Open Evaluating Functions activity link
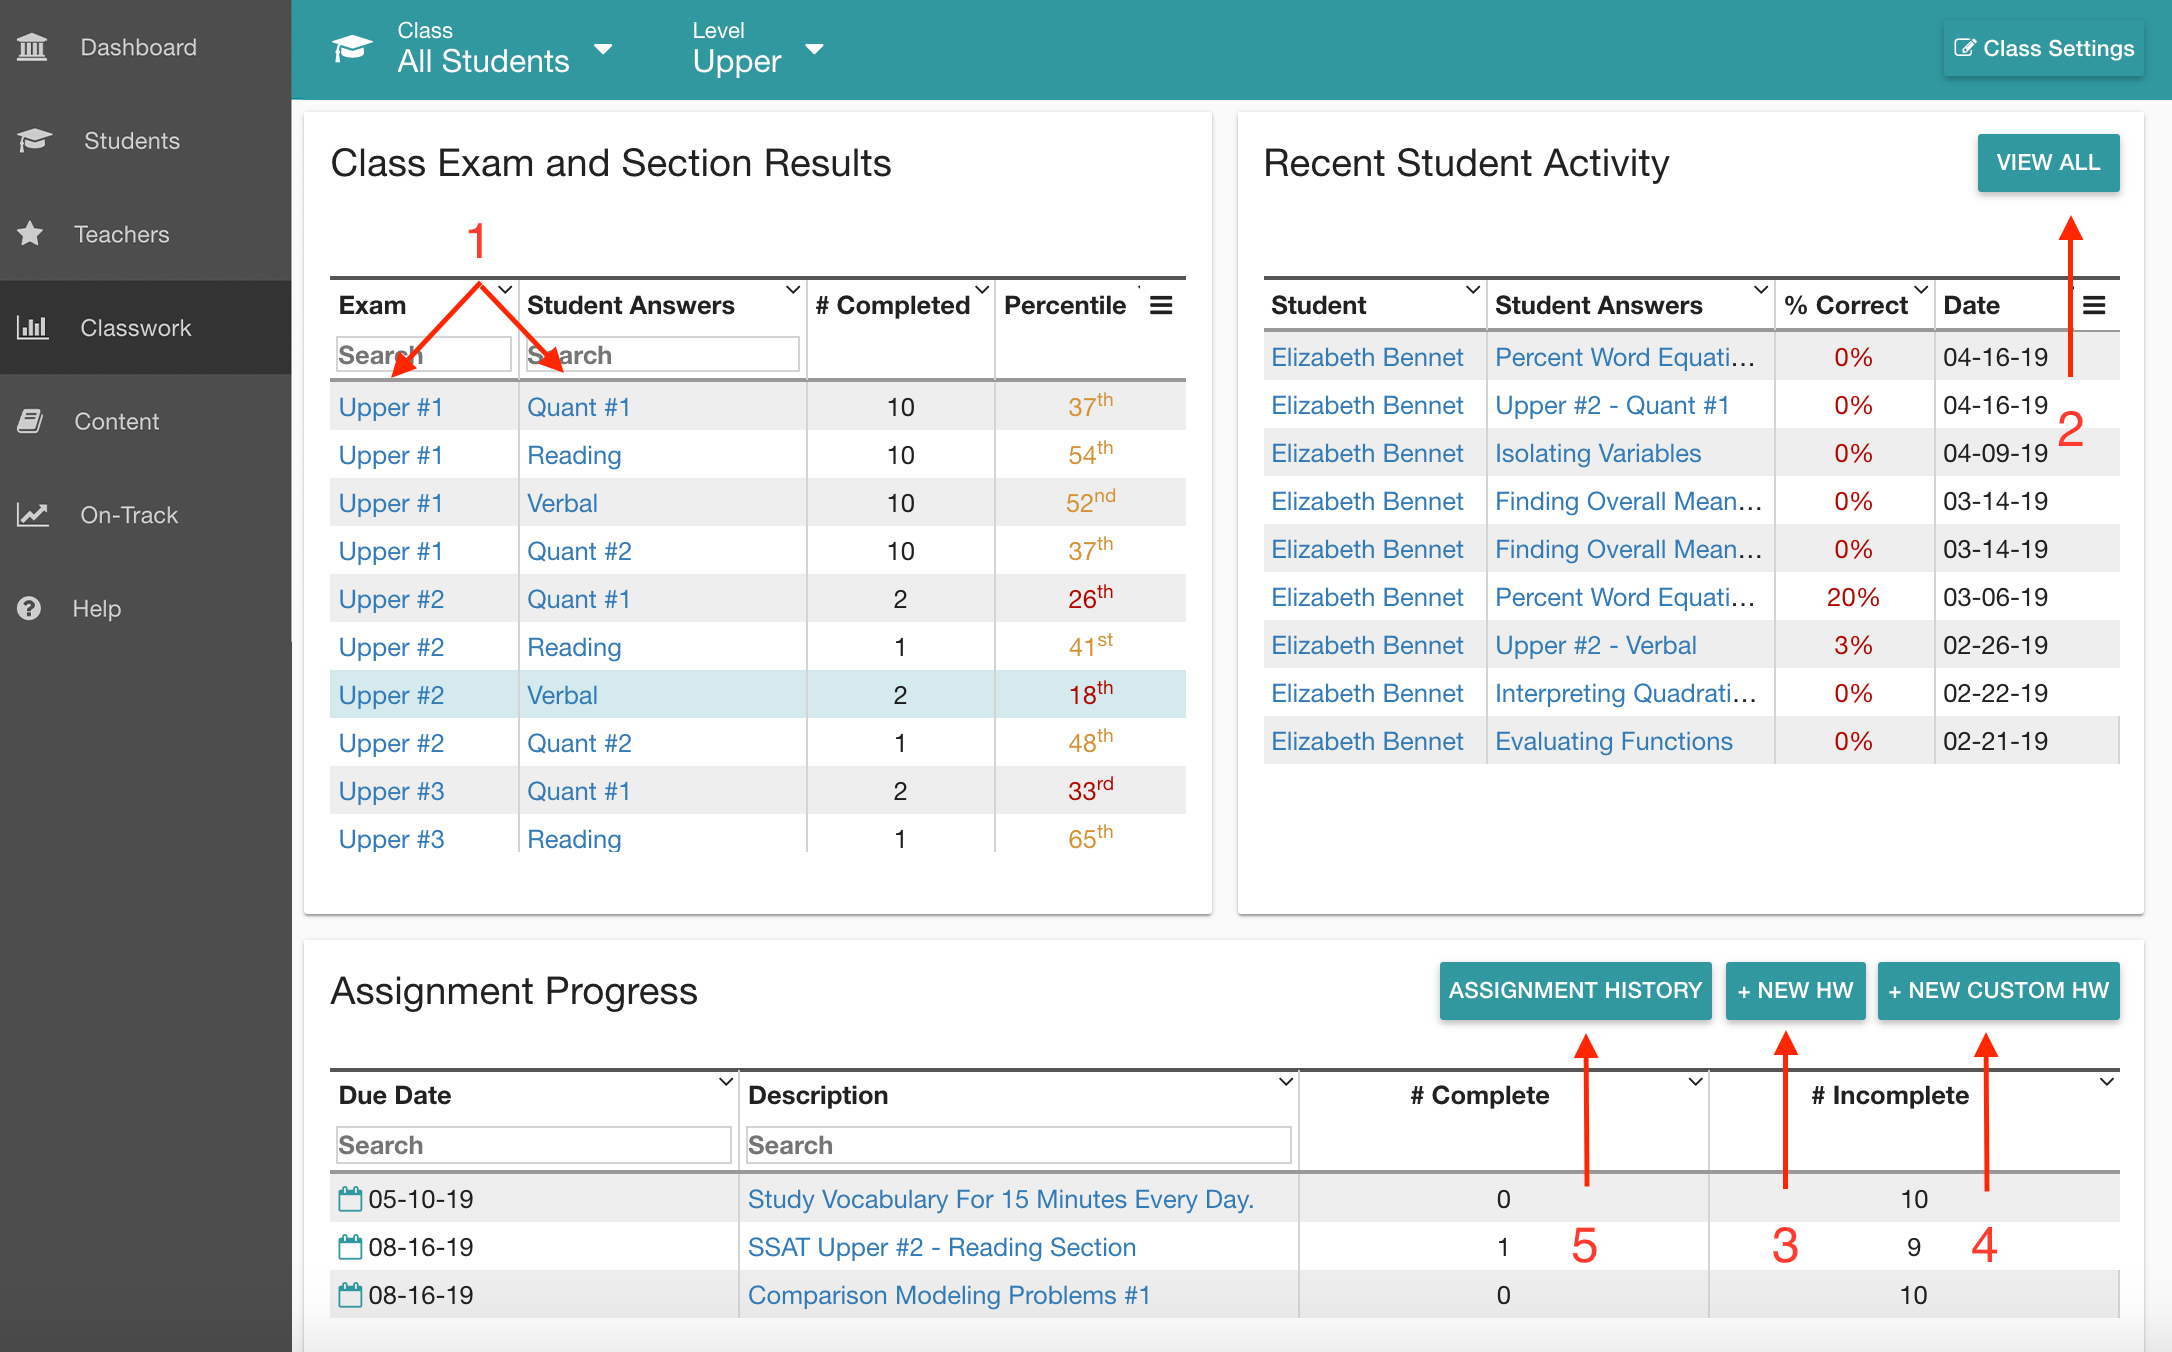Screen dimensions: 2172x1352 click(1614, 741)
